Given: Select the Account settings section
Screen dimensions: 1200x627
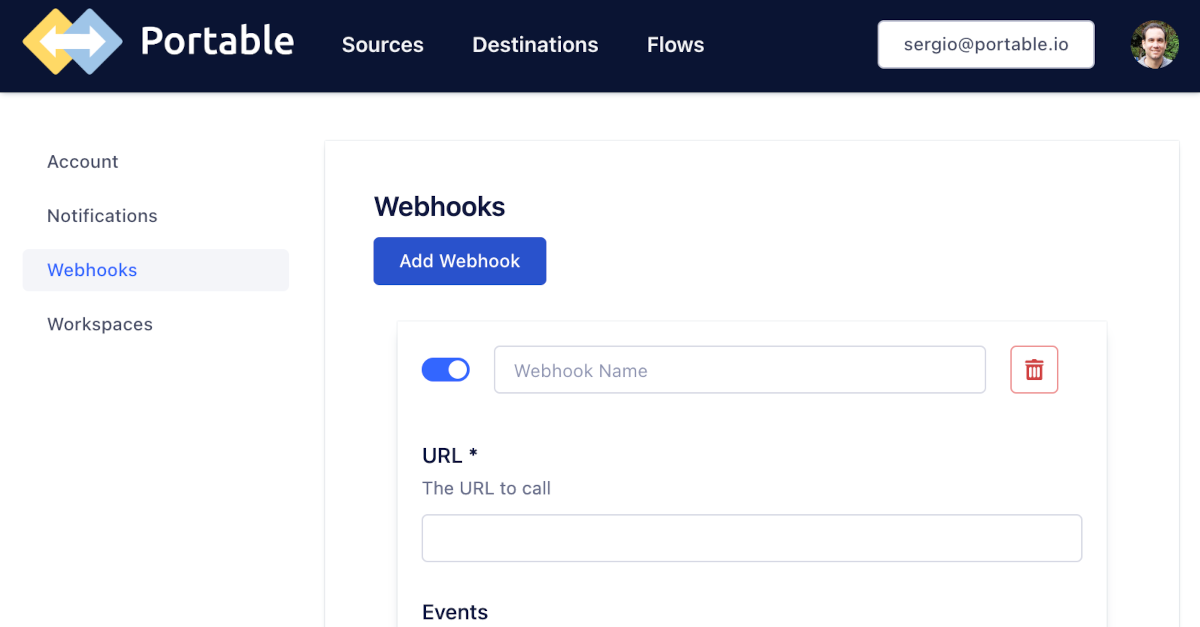Looking at the screenshot, I should 82,161.
